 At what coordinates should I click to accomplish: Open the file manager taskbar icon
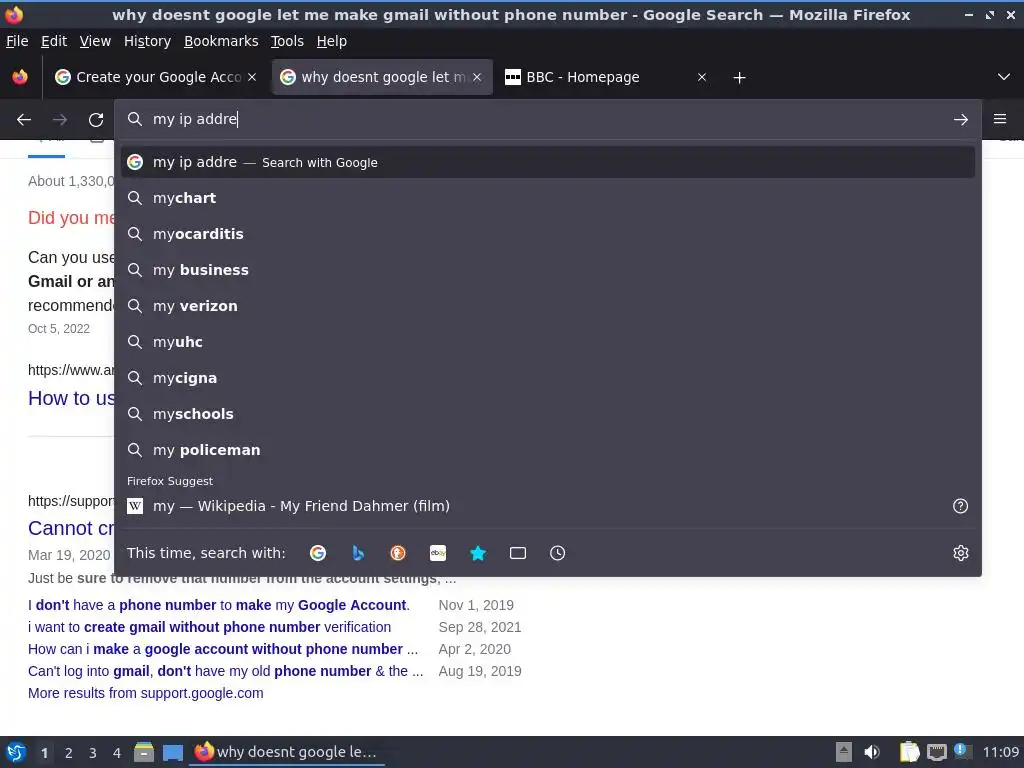tap(144, 752)
